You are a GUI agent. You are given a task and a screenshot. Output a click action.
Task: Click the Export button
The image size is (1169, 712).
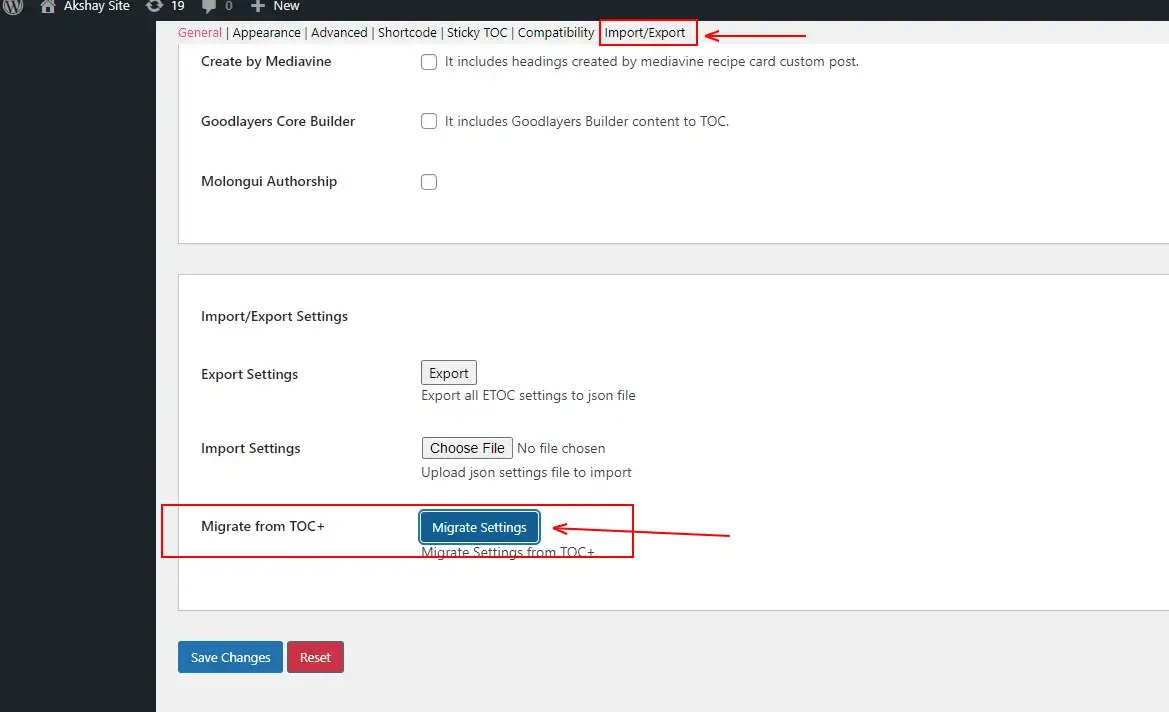click(x=449, y=373)
